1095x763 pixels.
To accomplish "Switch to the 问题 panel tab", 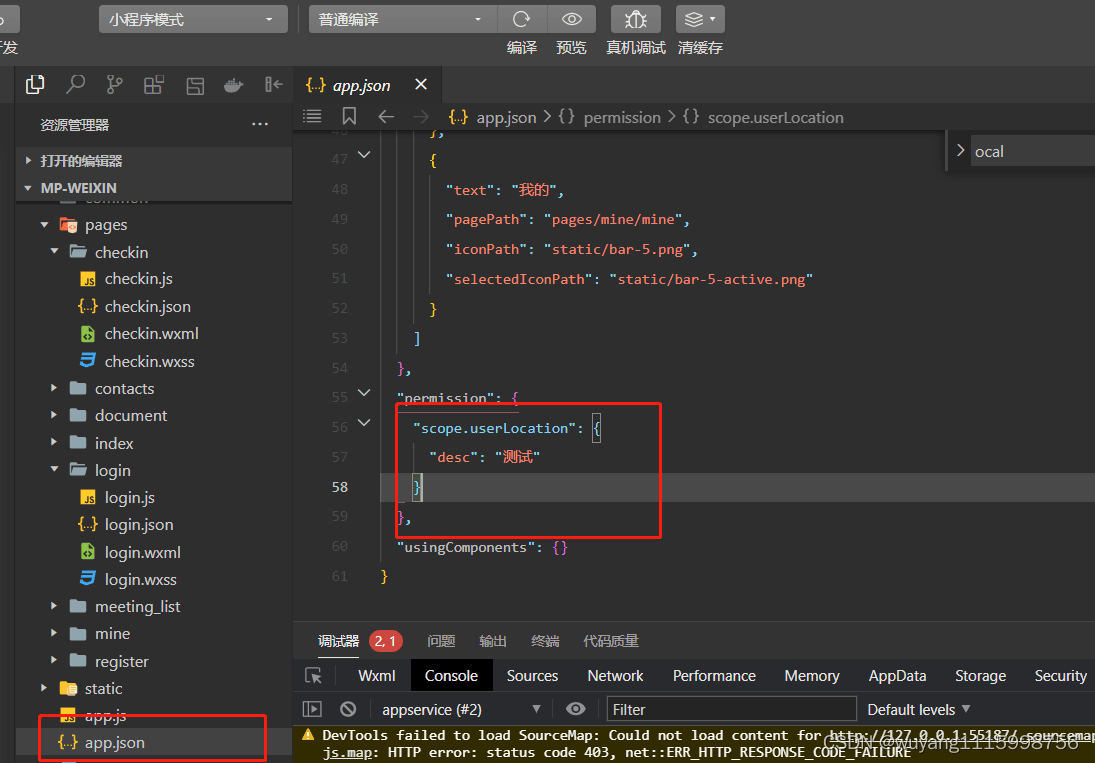I will point(441,641).
